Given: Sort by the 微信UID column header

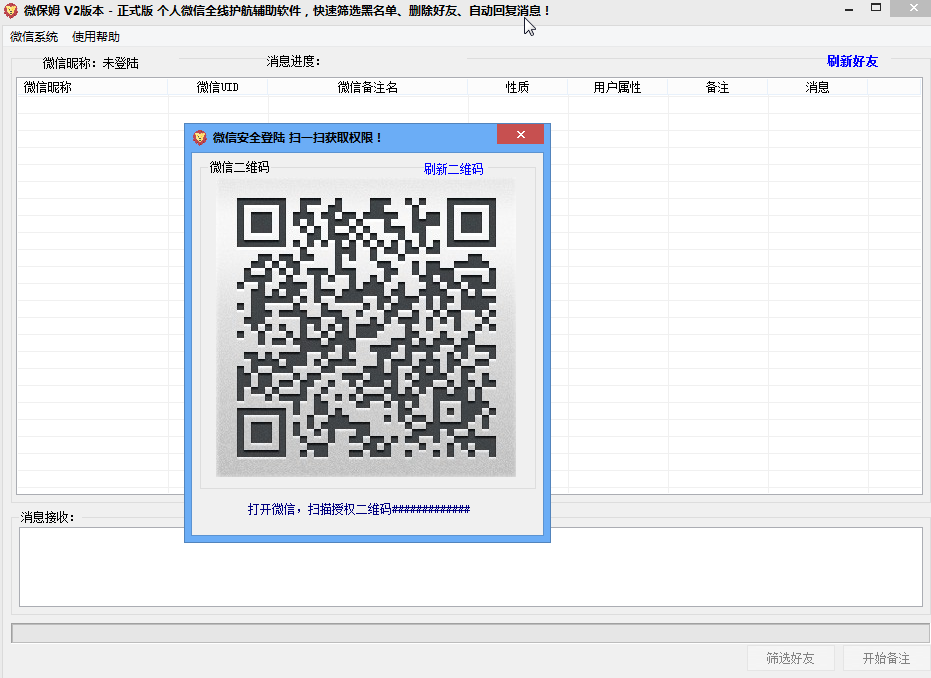Looking at the screenshot, I should point(217,87).
